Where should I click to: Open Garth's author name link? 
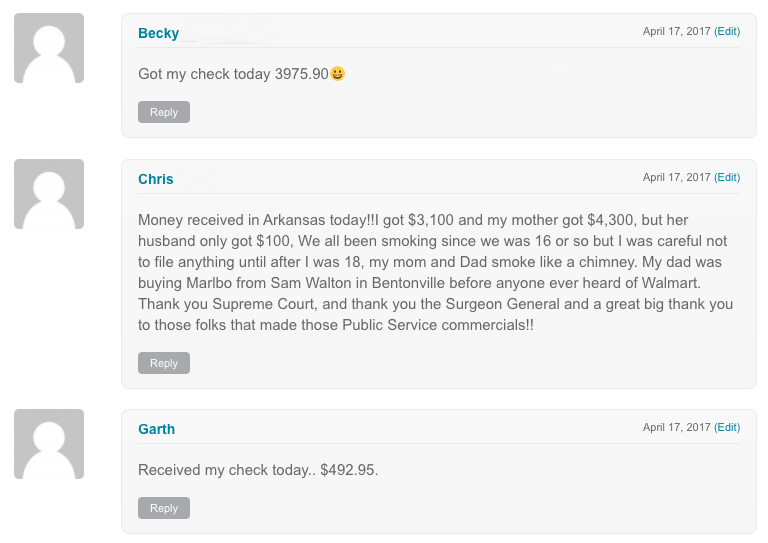[x=157, y=429]
